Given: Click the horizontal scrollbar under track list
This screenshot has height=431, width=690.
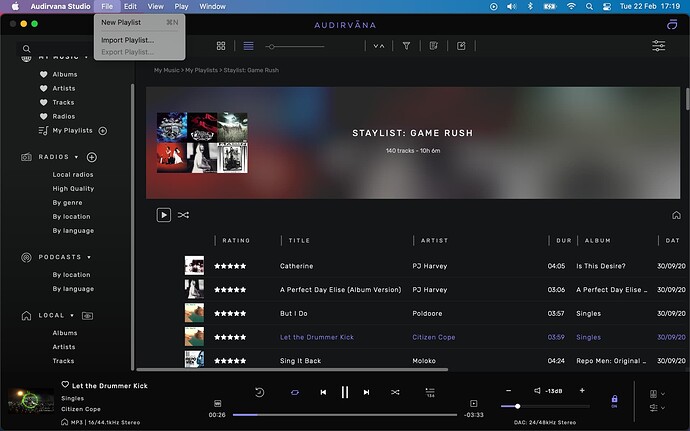Looking at the screenshot, I should coord(292,369).
